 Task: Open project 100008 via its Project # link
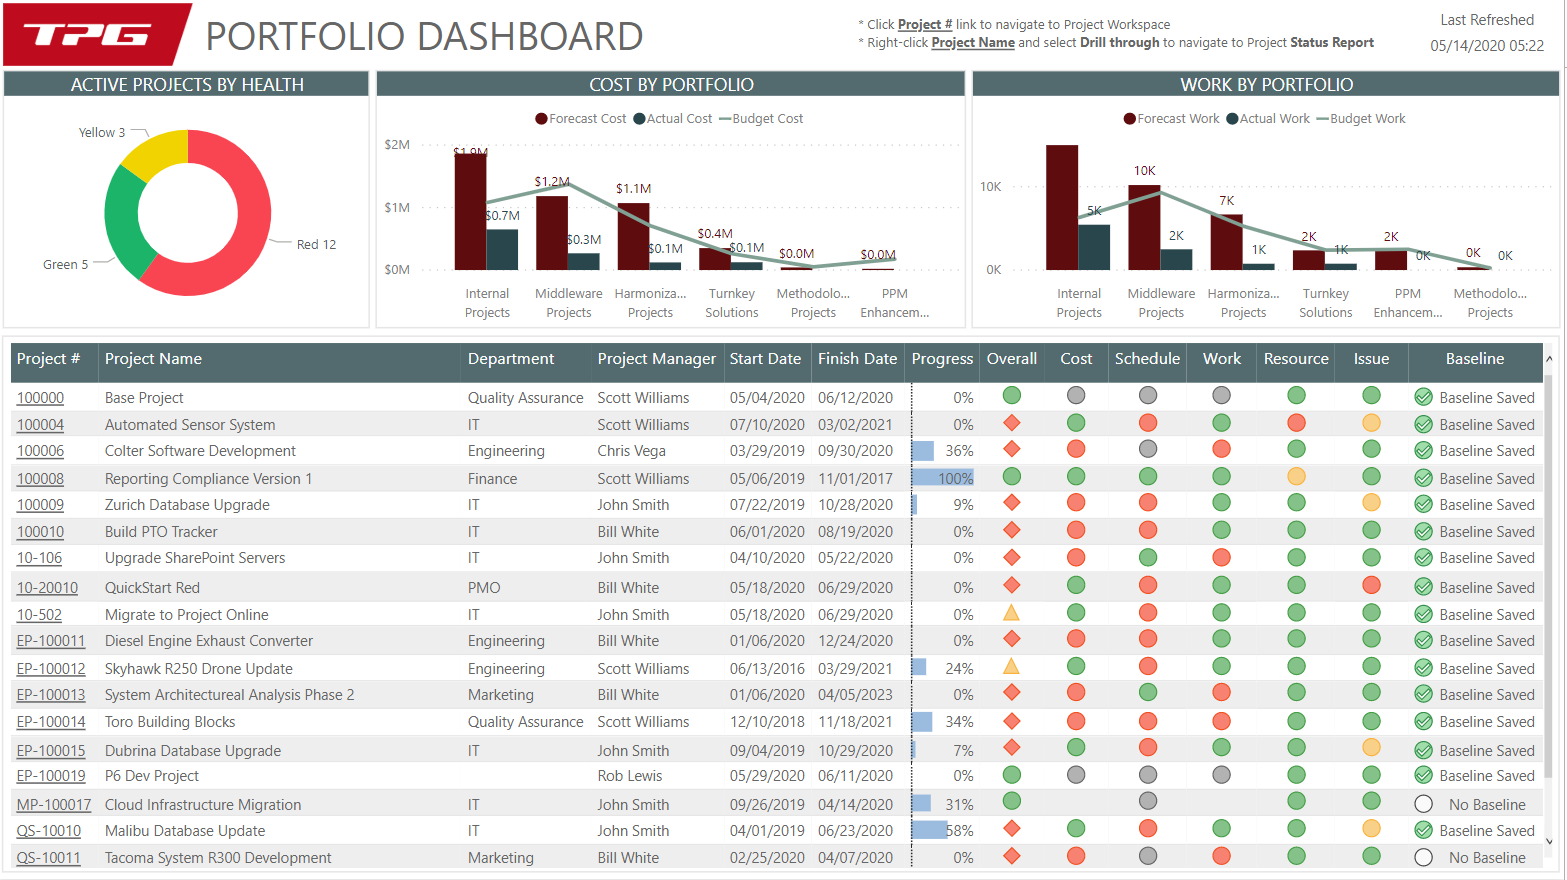[x=40, y=478]
